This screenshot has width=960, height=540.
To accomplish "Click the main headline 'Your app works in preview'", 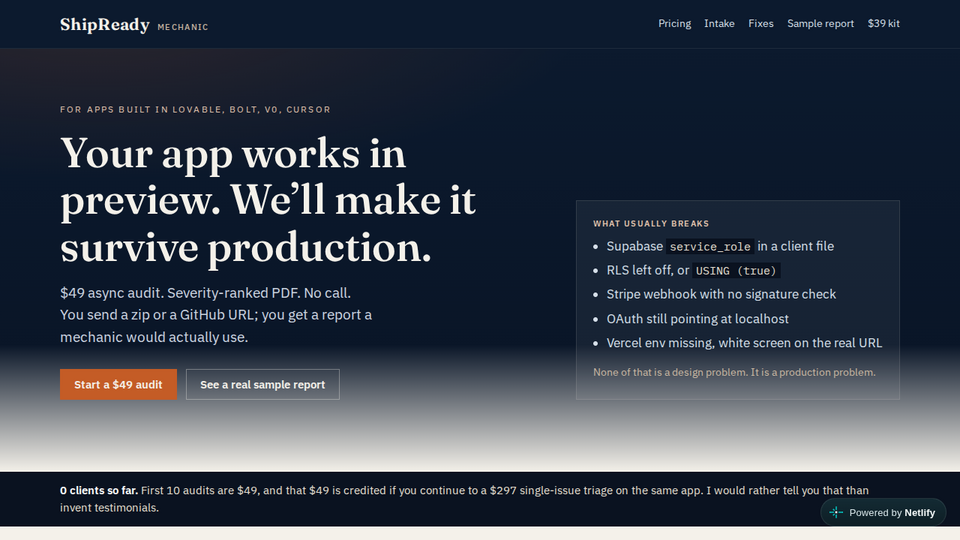I will (x=268, y=200).
